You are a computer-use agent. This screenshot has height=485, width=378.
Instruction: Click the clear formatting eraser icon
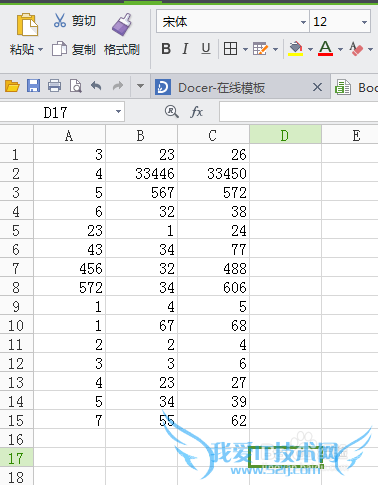[356, 49]
